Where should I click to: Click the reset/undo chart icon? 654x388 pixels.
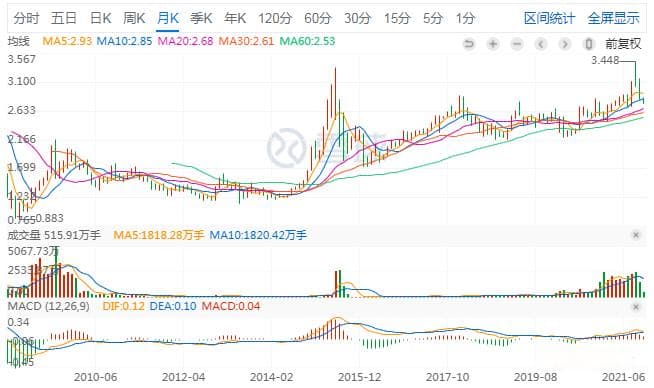469,44
